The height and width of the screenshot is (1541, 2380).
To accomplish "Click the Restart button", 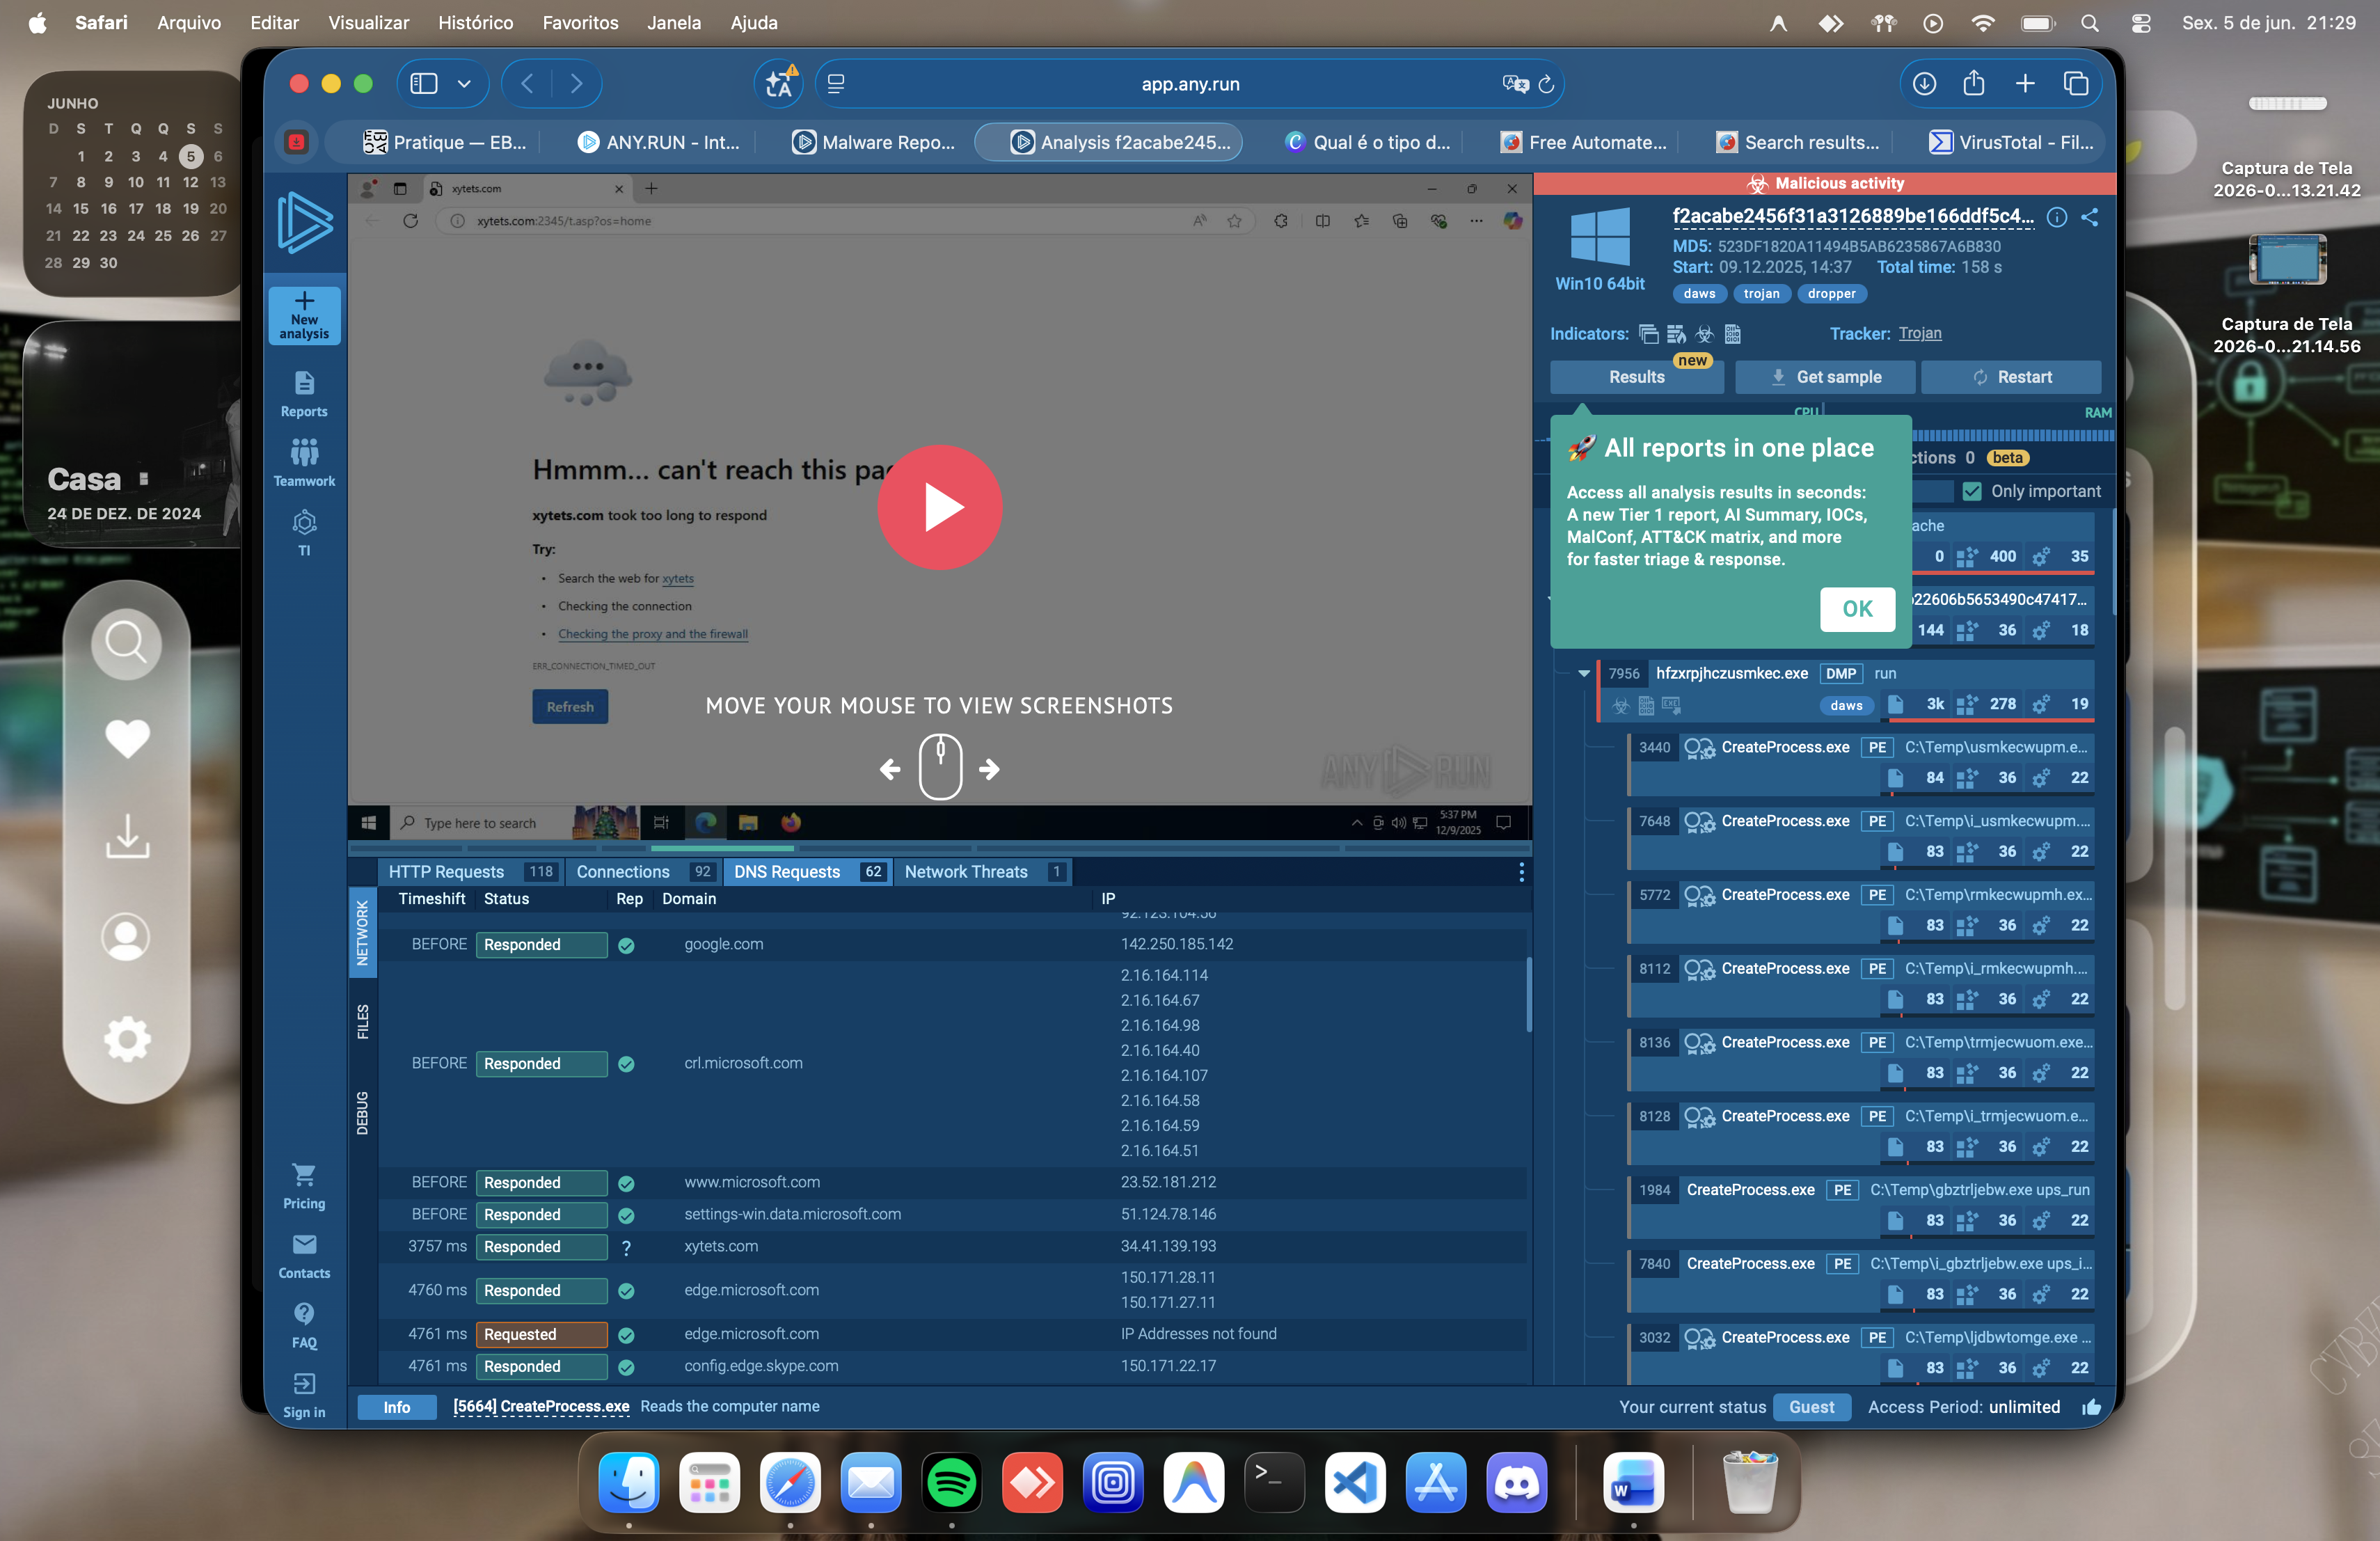I will (2011, 377).
